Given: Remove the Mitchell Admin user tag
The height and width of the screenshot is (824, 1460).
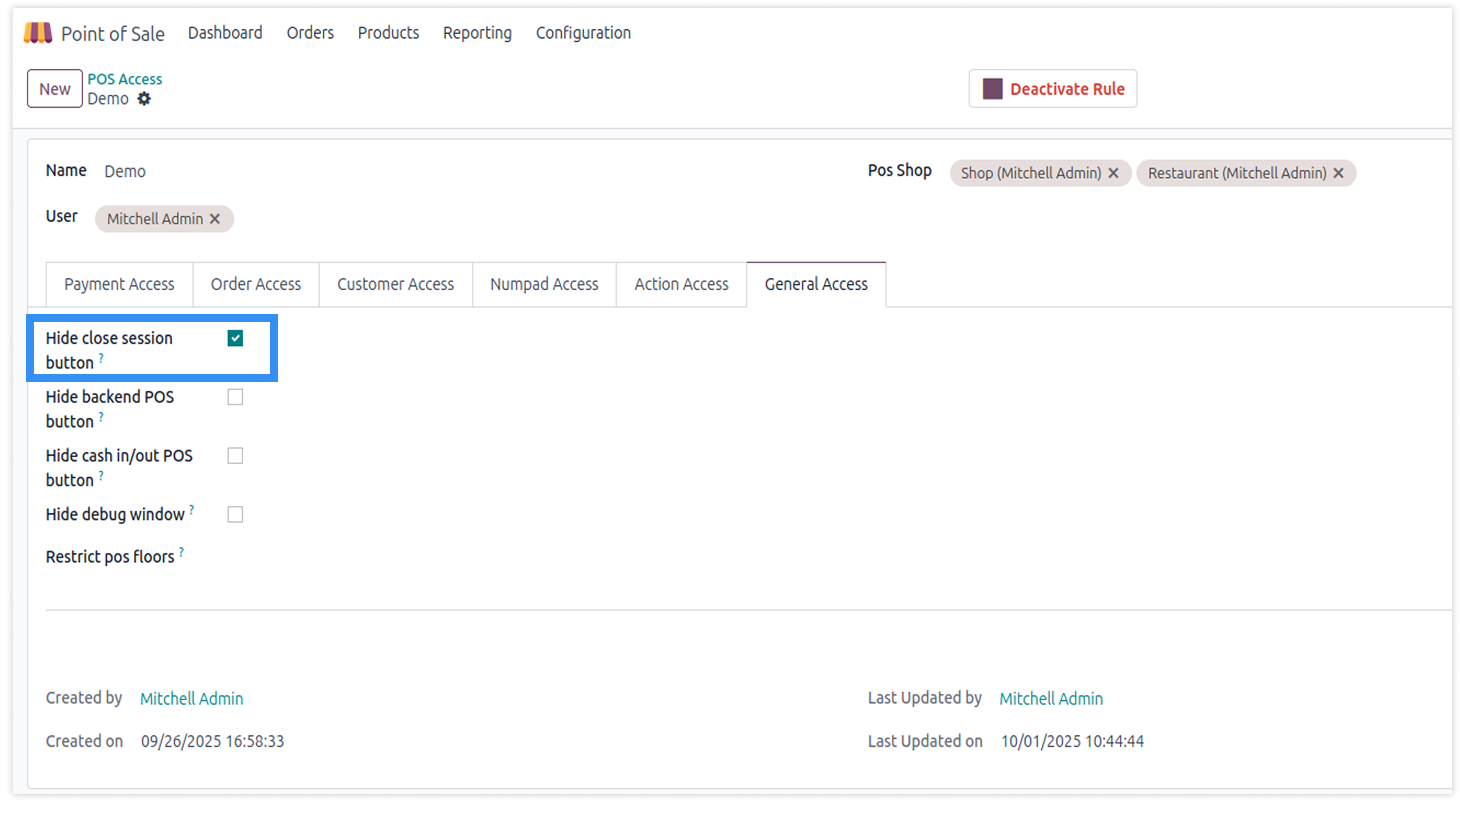Looking at the screenshot, I should [x=215, y=219].
